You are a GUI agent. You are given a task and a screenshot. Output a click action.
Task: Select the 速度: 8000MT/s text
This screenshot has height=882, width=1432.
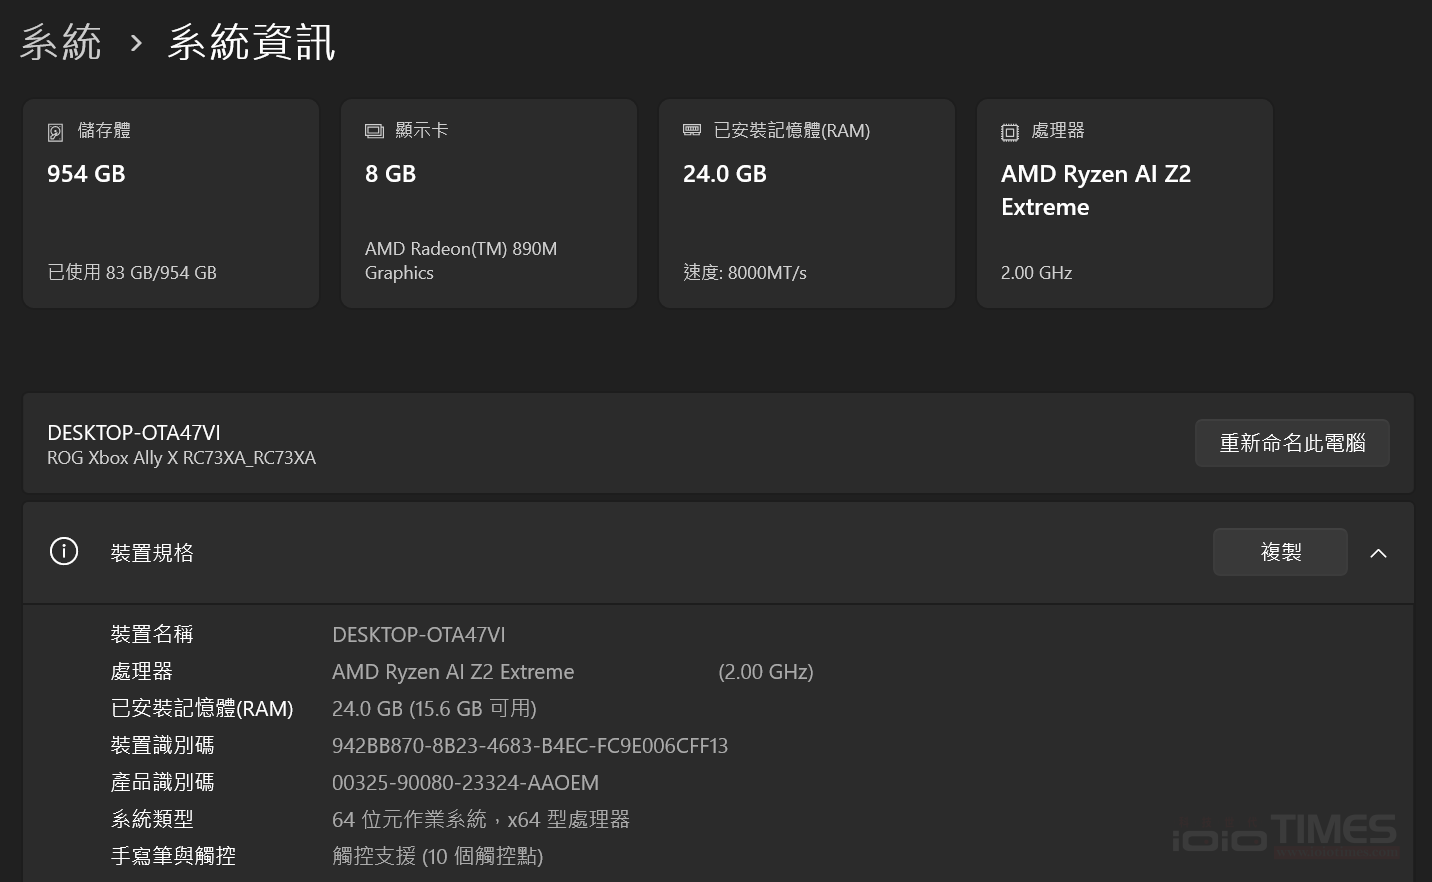click(745, 272)
